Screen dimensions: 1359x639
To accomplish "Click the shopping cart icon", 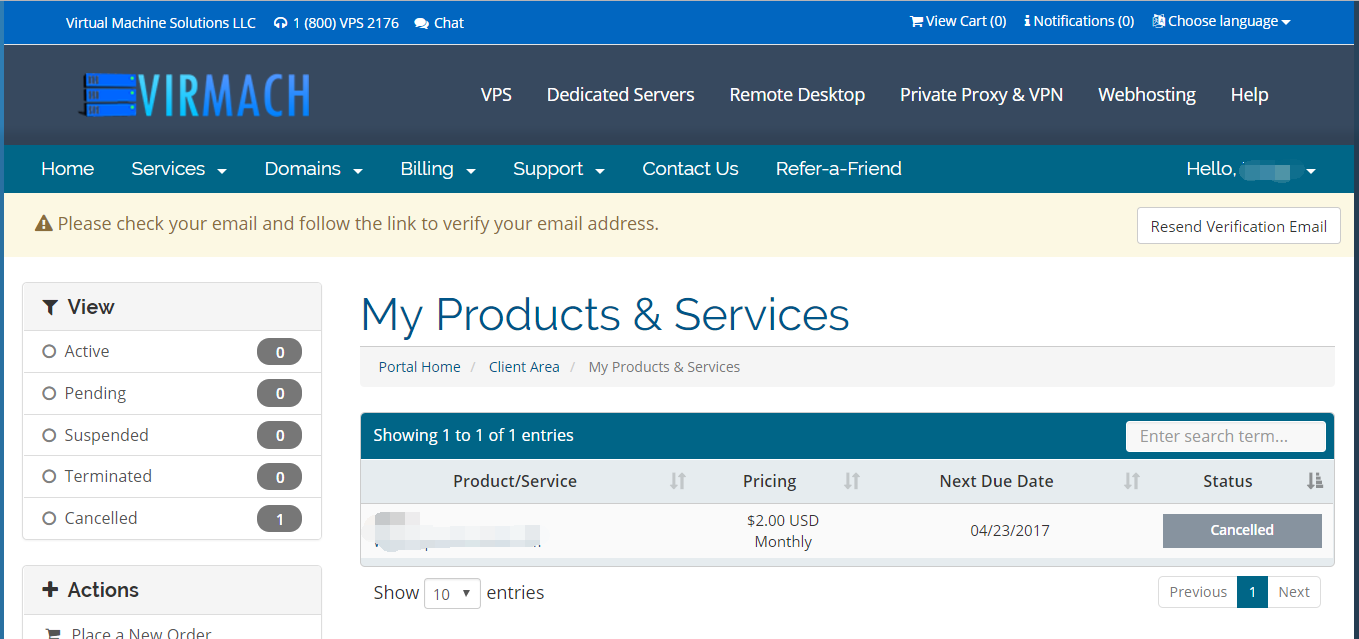I will click(916, 21).
